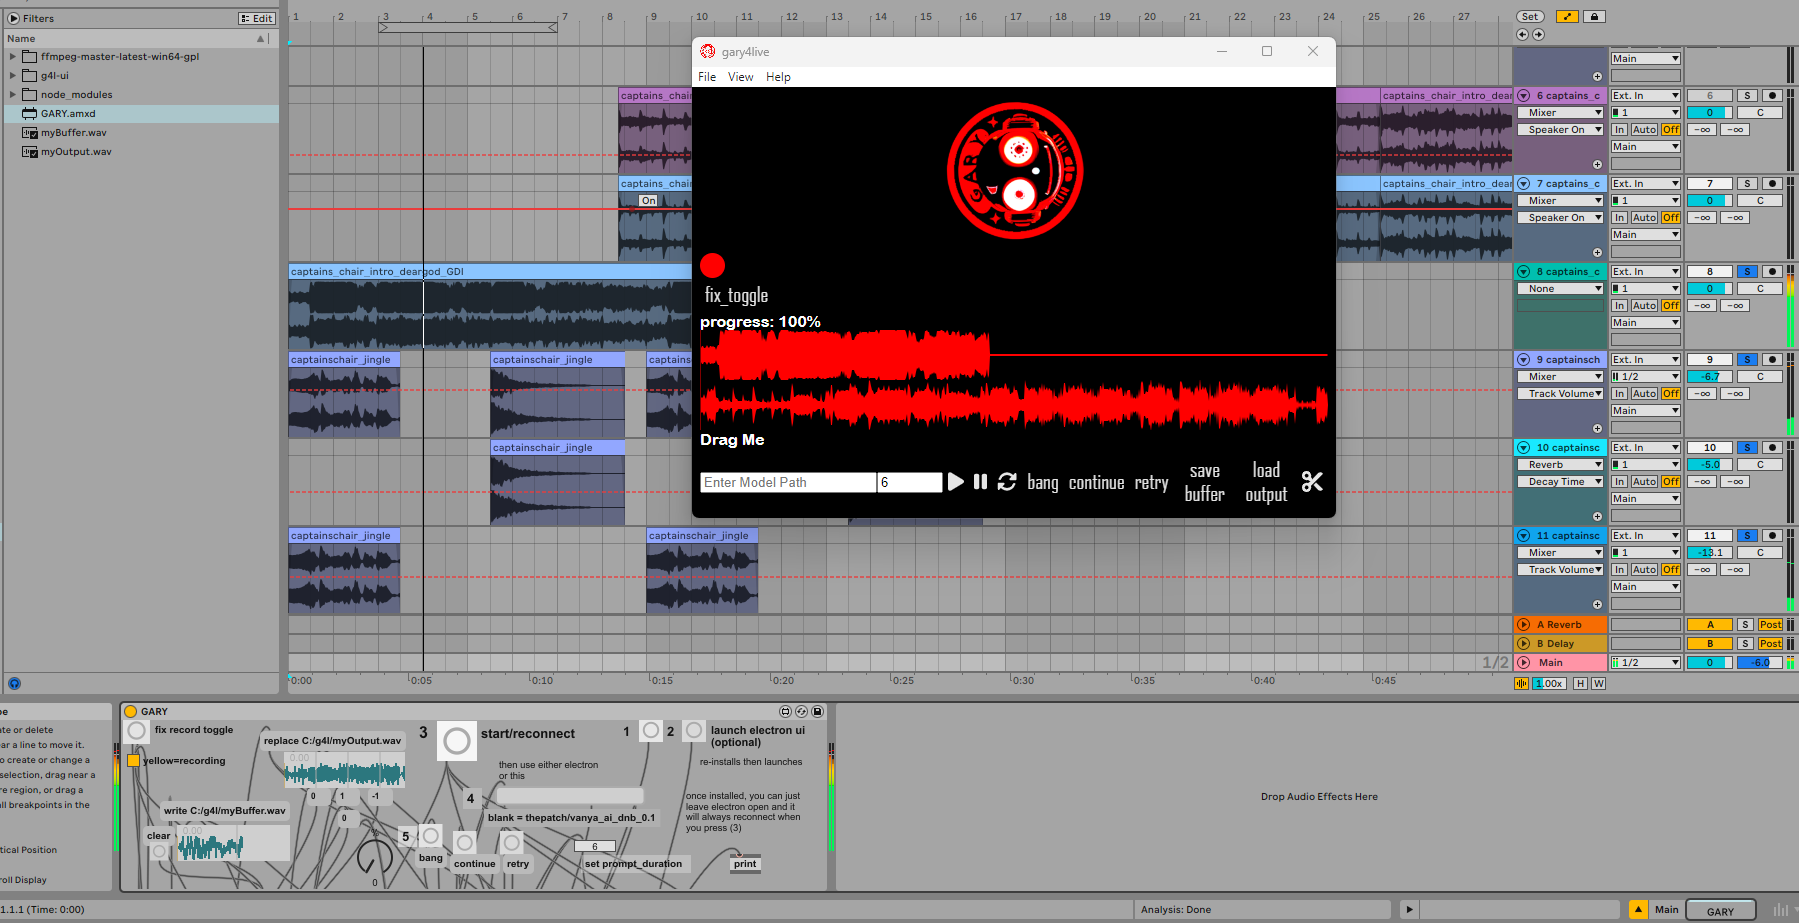Click the browser preview headphone icon
The height and width of the screenshot is (923, 1799).
pyautogui.click(x=14, y=684)
